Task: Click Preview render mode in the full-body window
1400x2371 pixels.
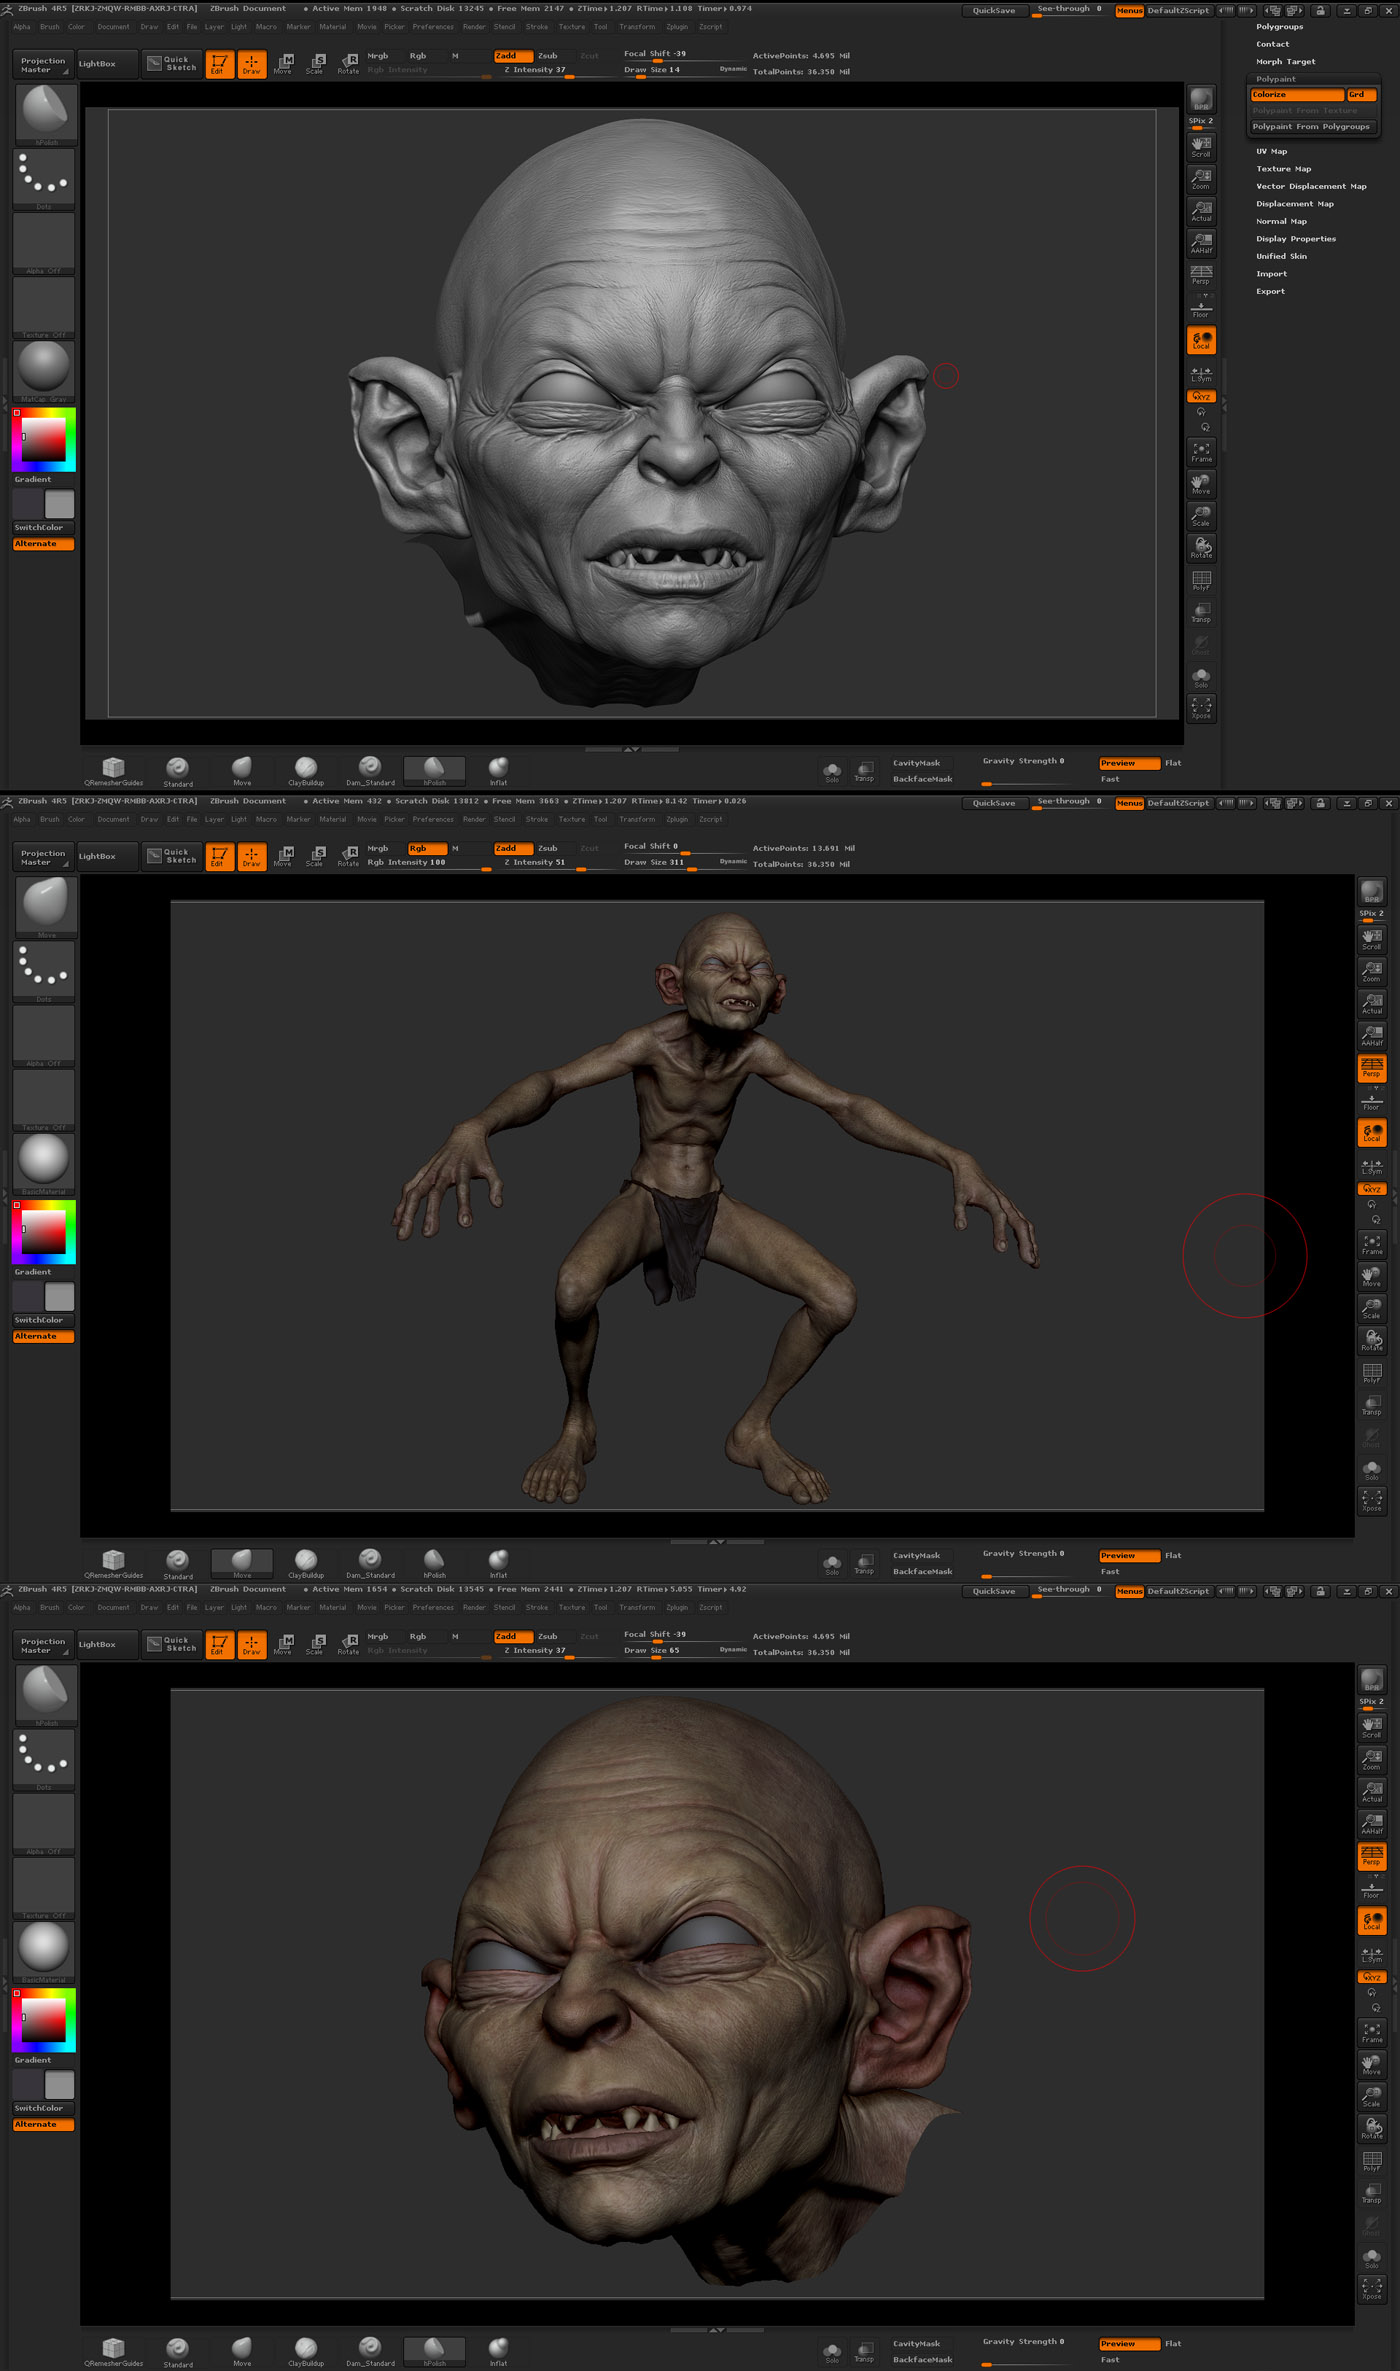Action: click(1129, 1556)
